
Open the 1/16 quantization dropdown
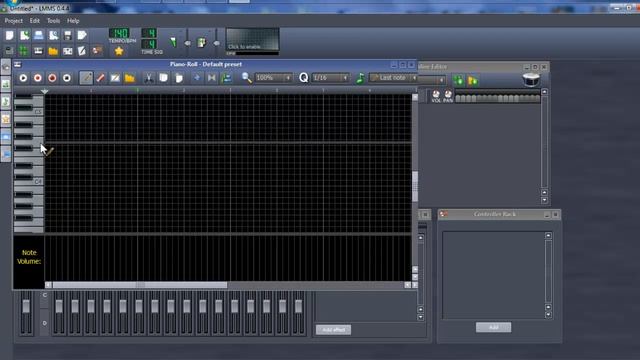(330, 78)
